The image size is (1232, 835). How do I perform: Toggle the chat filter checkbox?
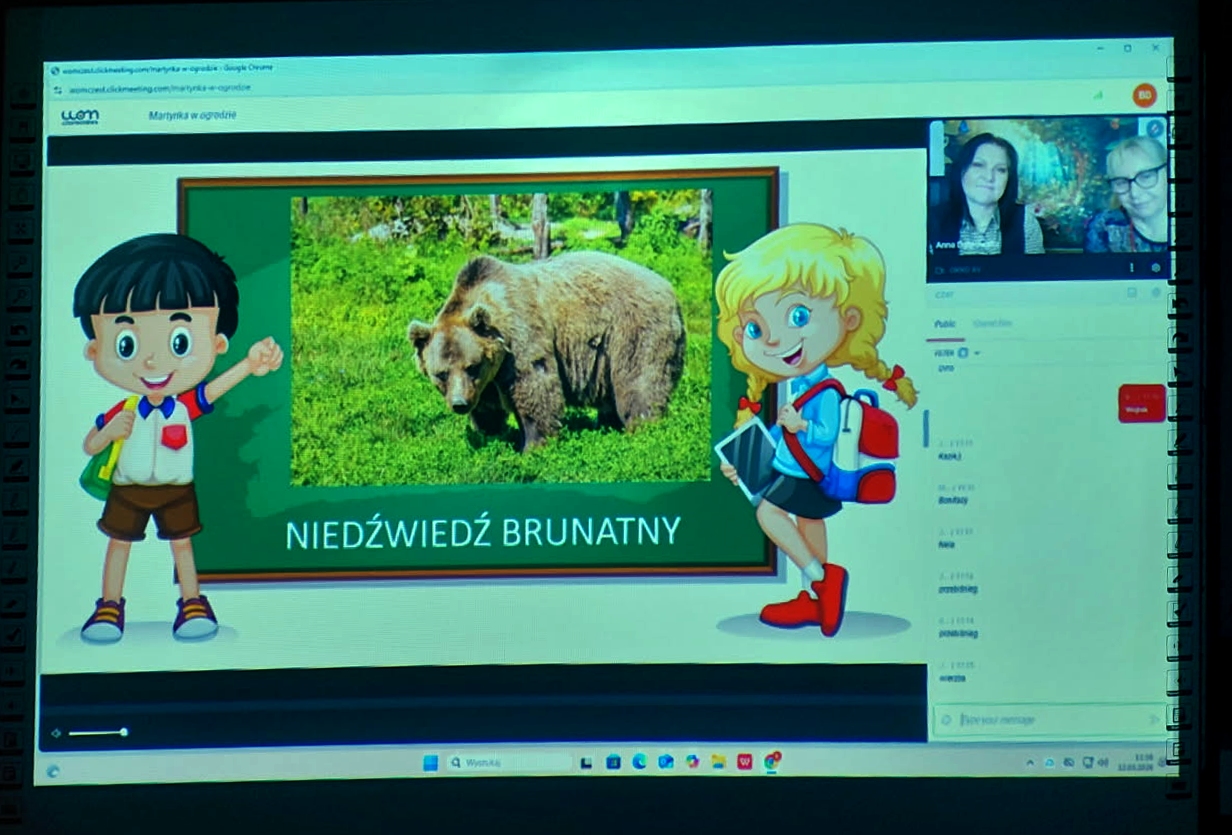click(x=962, y=353)
